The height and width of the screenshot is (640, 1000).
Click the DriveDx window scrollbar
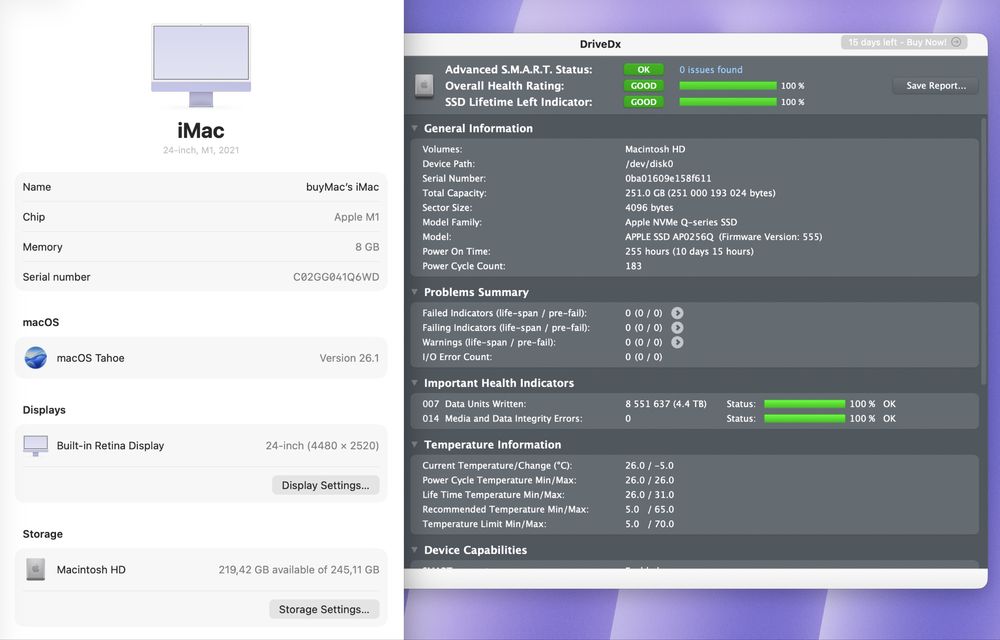click(x=983, y=252)
